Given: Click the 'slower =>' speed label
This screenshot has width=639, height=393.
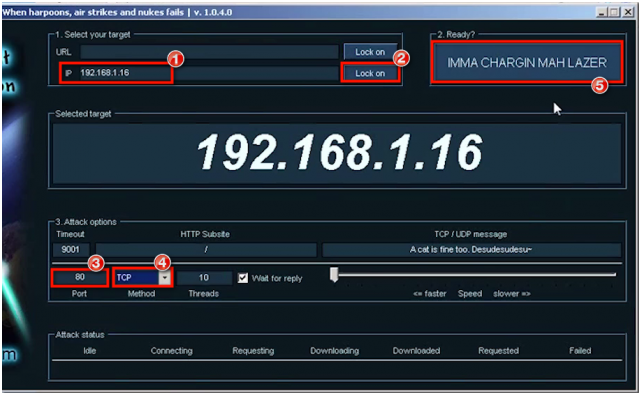Looking at the screenshot, I should click(512, 294).
